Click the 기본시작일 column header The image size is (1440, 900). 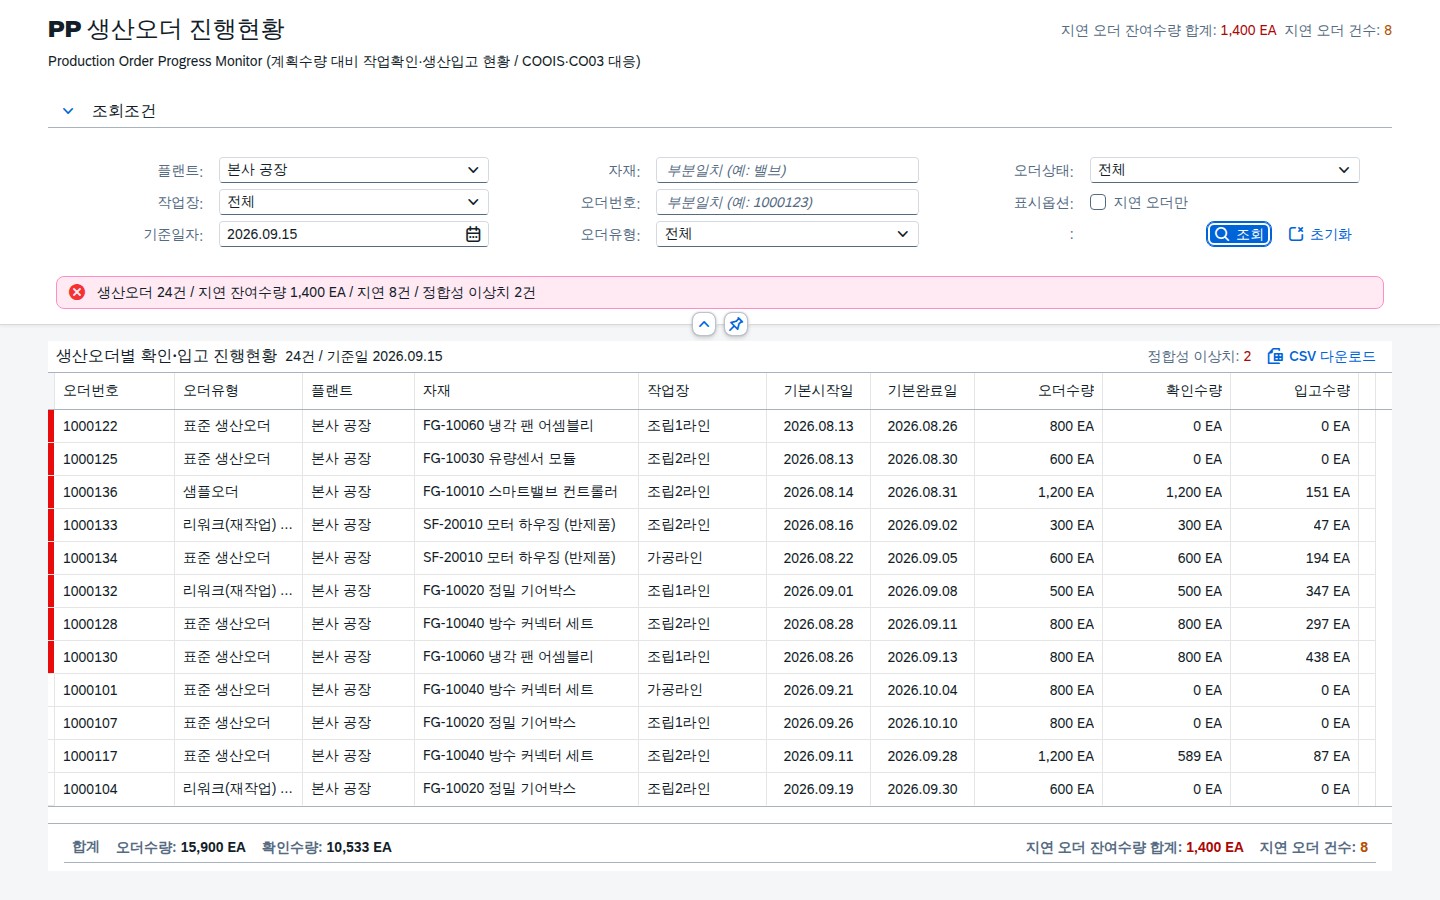tap(818, 391)
